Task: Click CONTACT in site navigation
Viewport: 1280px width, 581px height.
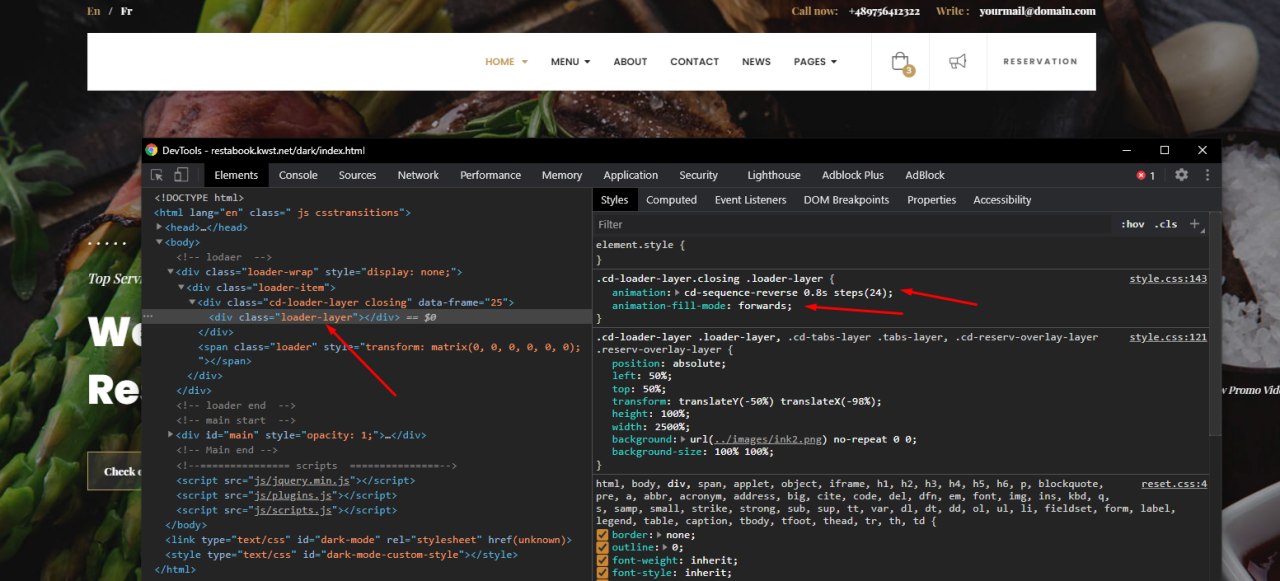Action: click(x=694, y=62)
